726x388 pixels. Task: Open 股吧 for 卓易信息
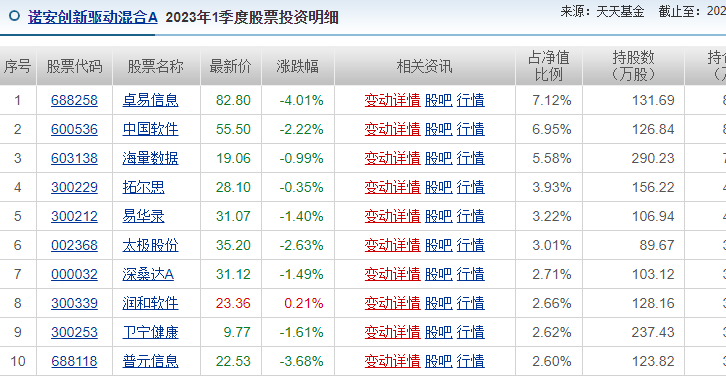pos(438,100)
